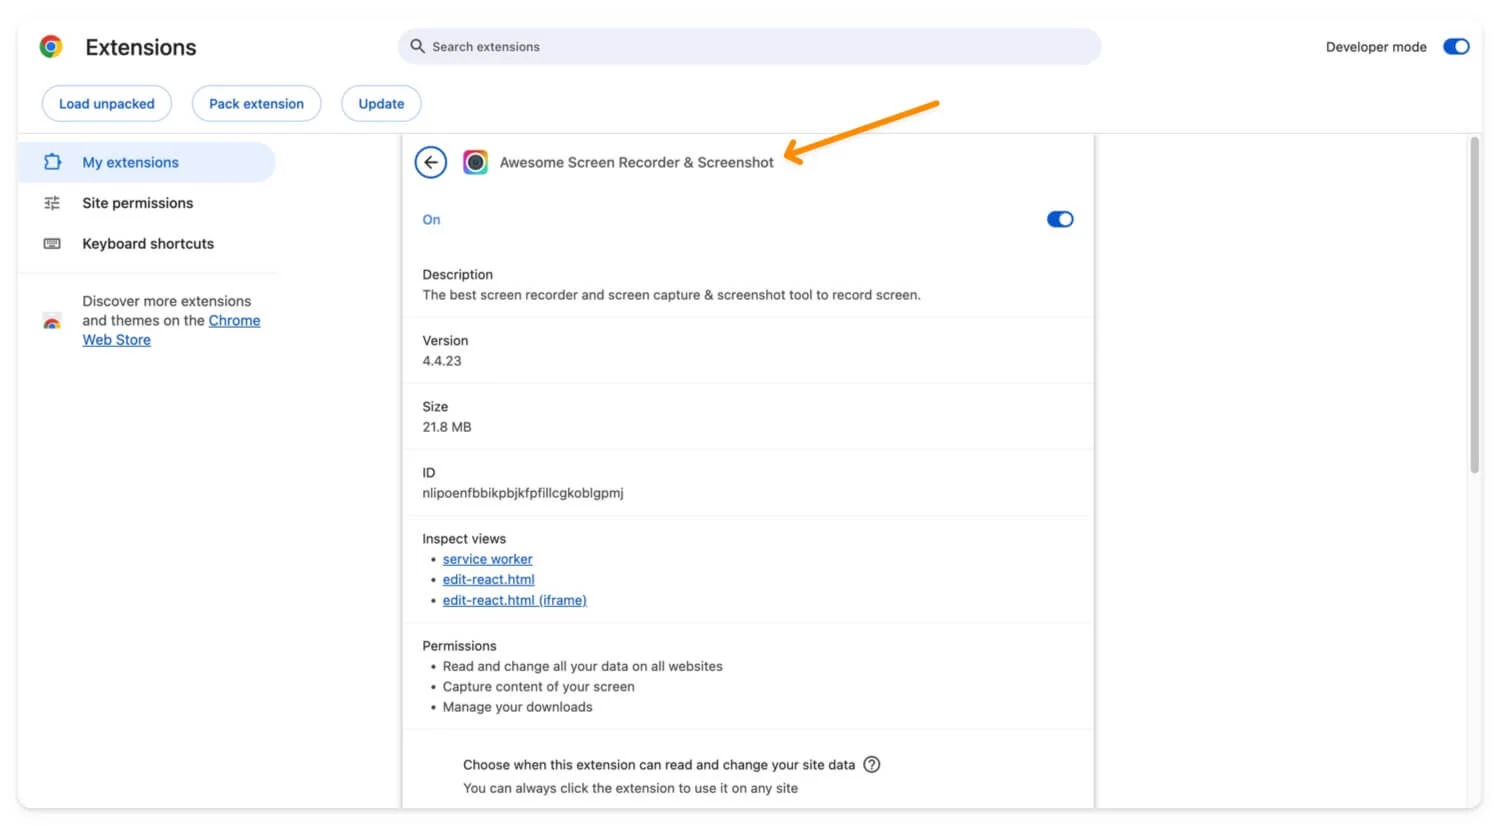Viewport: 1500px width, 826px height.
Task: Open Site permissions section
Action: click(138, 203)
